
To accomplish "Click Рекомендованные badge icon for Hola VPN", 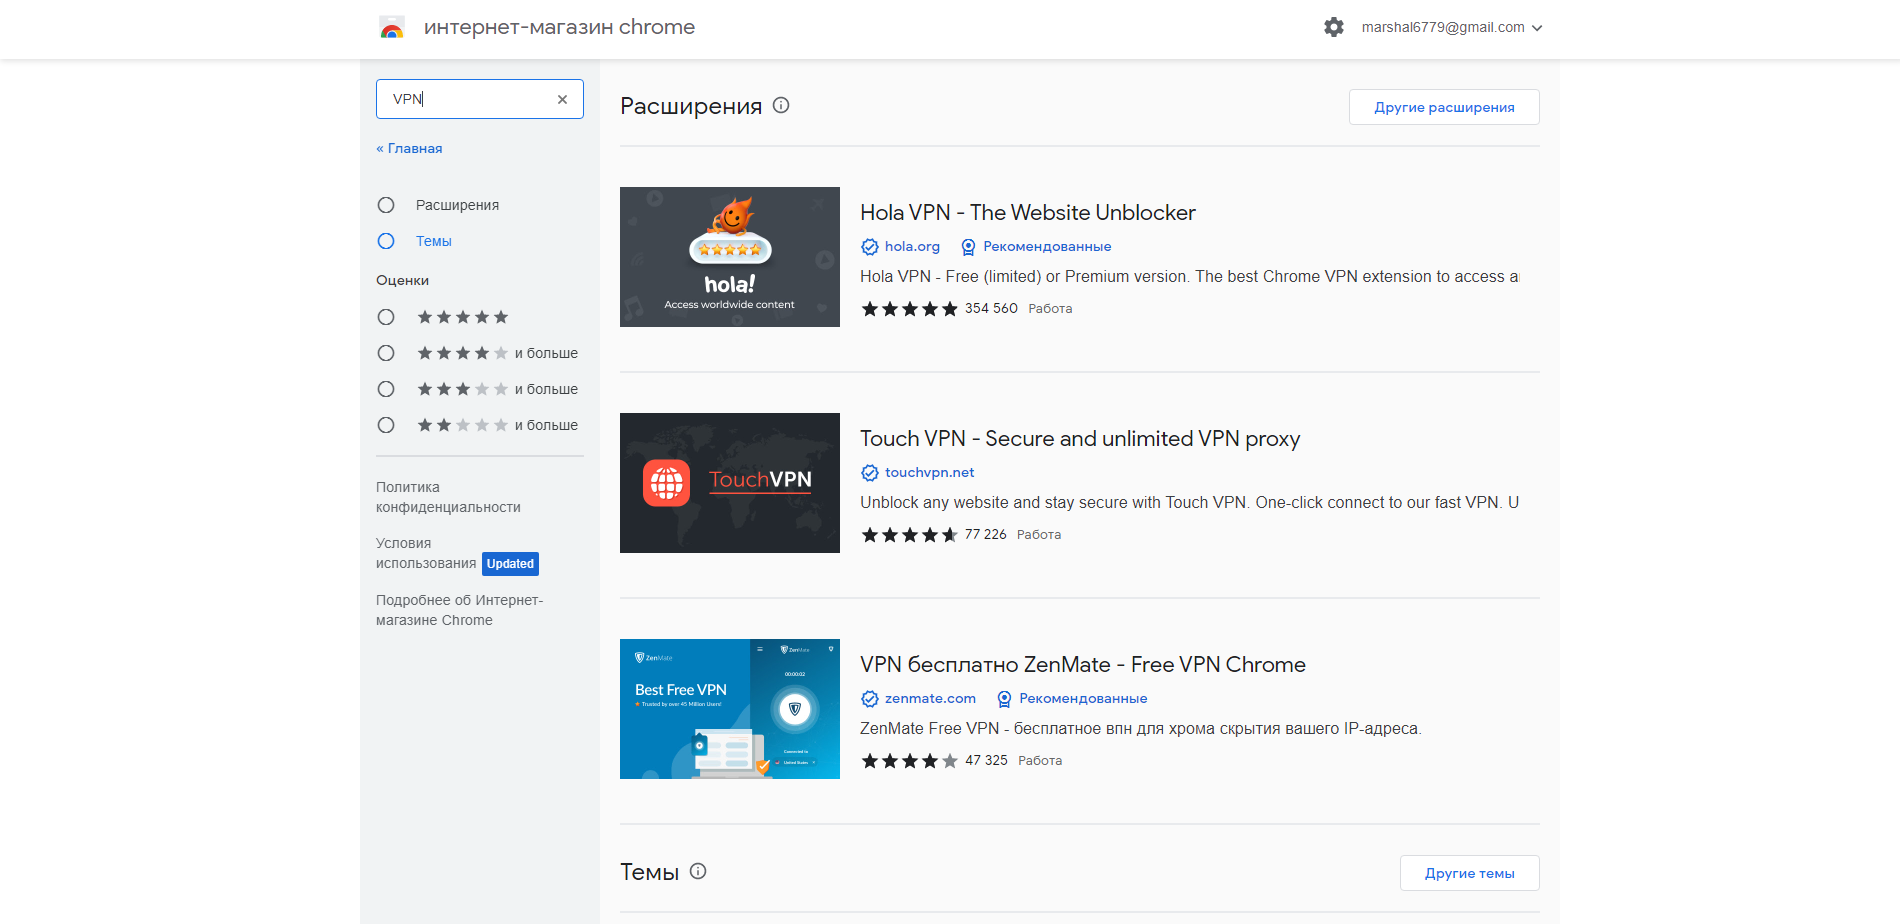I will (968, 247).
